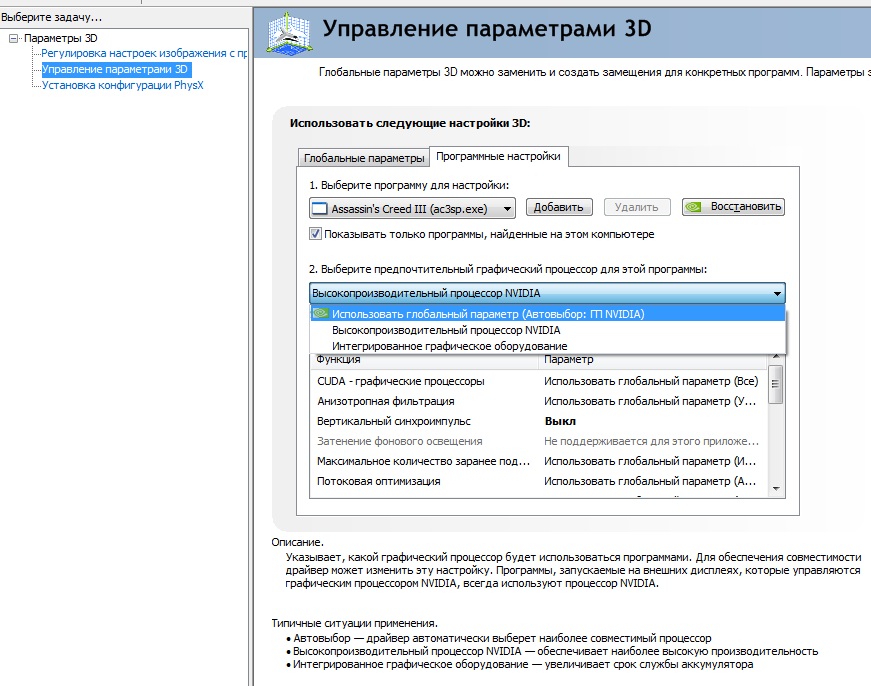
Task: Open 'Установка конфигурации PhysX' tree item
Action: point(123,86)
